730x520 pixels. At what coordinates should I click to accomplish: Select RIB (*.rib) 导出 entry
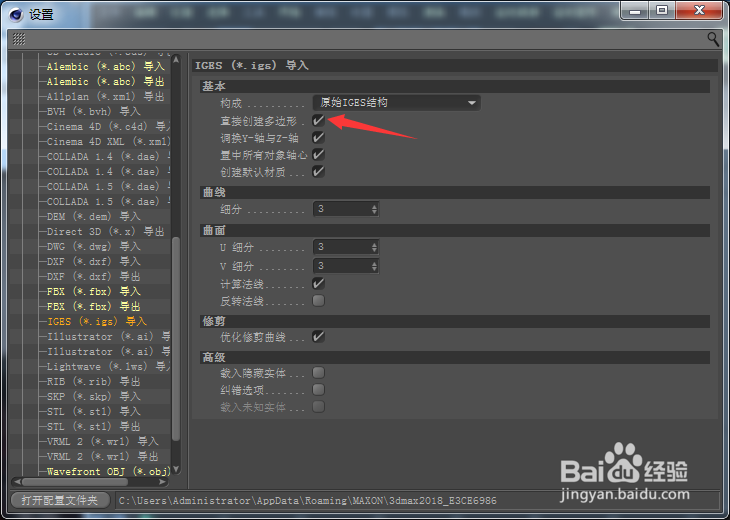point(94,381)
